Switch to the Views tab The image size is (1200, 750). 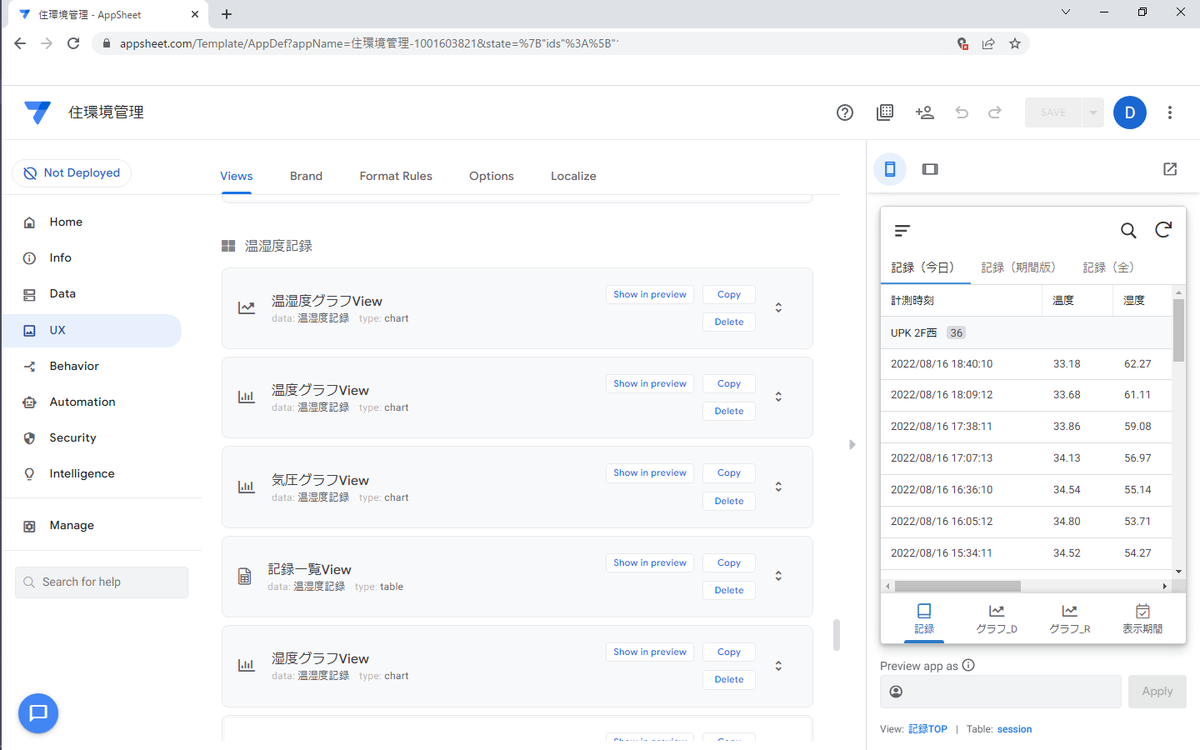pyautogui.click(x=236, y=176)
